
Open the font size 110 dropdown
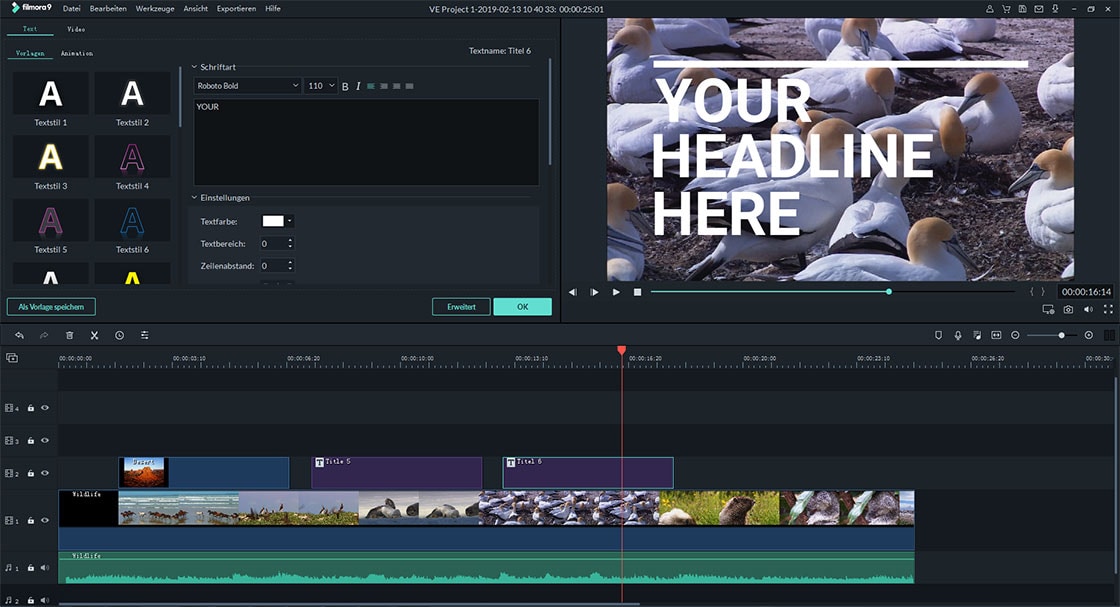321,86
